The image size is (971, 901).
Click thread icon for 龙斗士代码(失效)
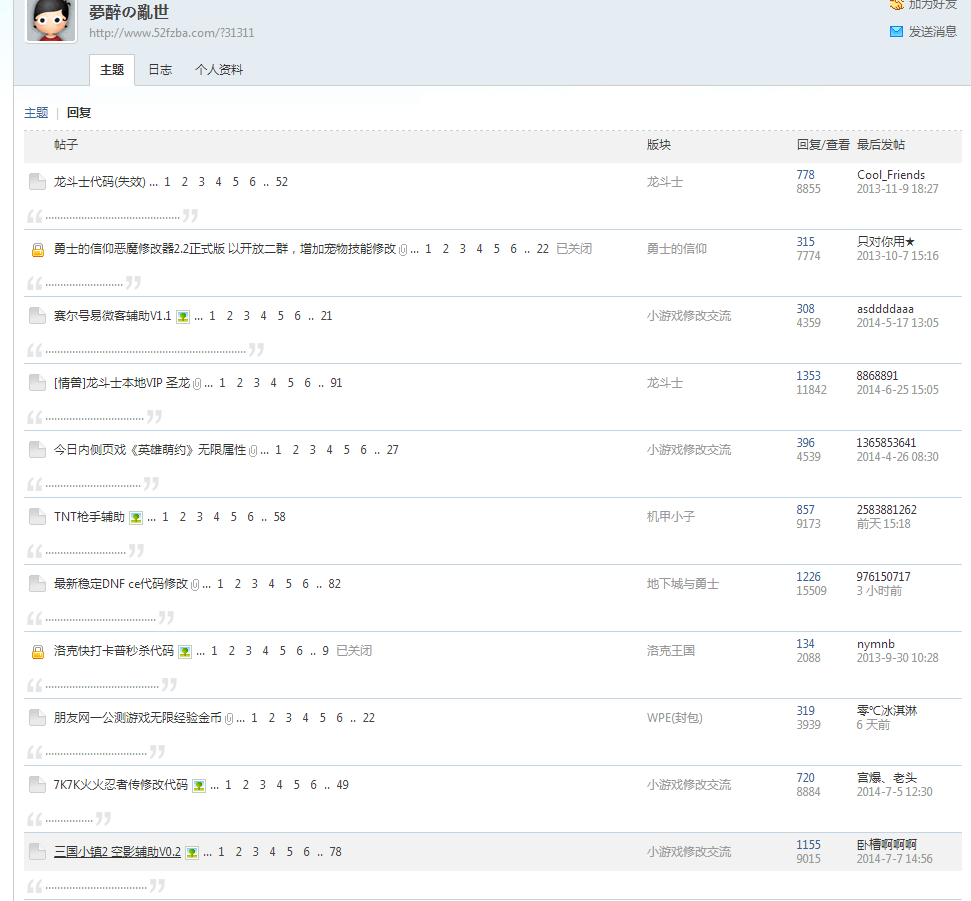tap(38, 182)
